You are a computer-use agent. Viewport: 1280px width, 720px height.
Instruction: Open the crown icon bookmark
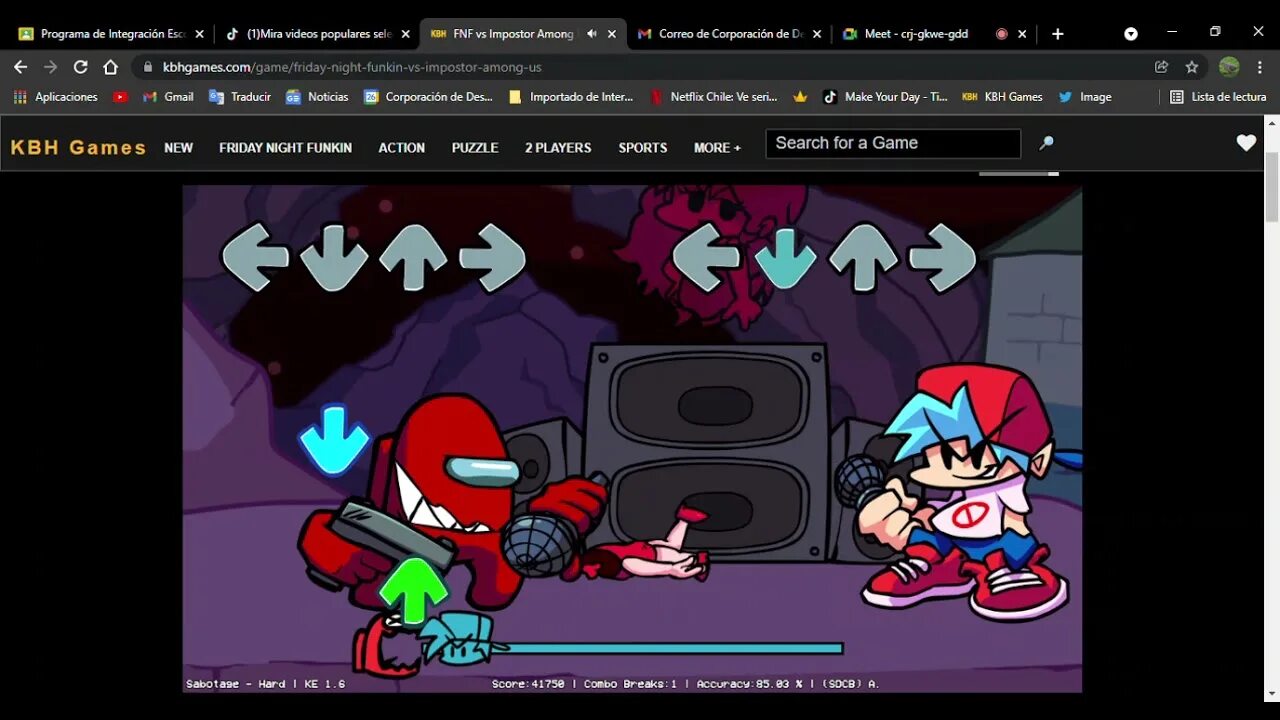[x=799, y=97]
